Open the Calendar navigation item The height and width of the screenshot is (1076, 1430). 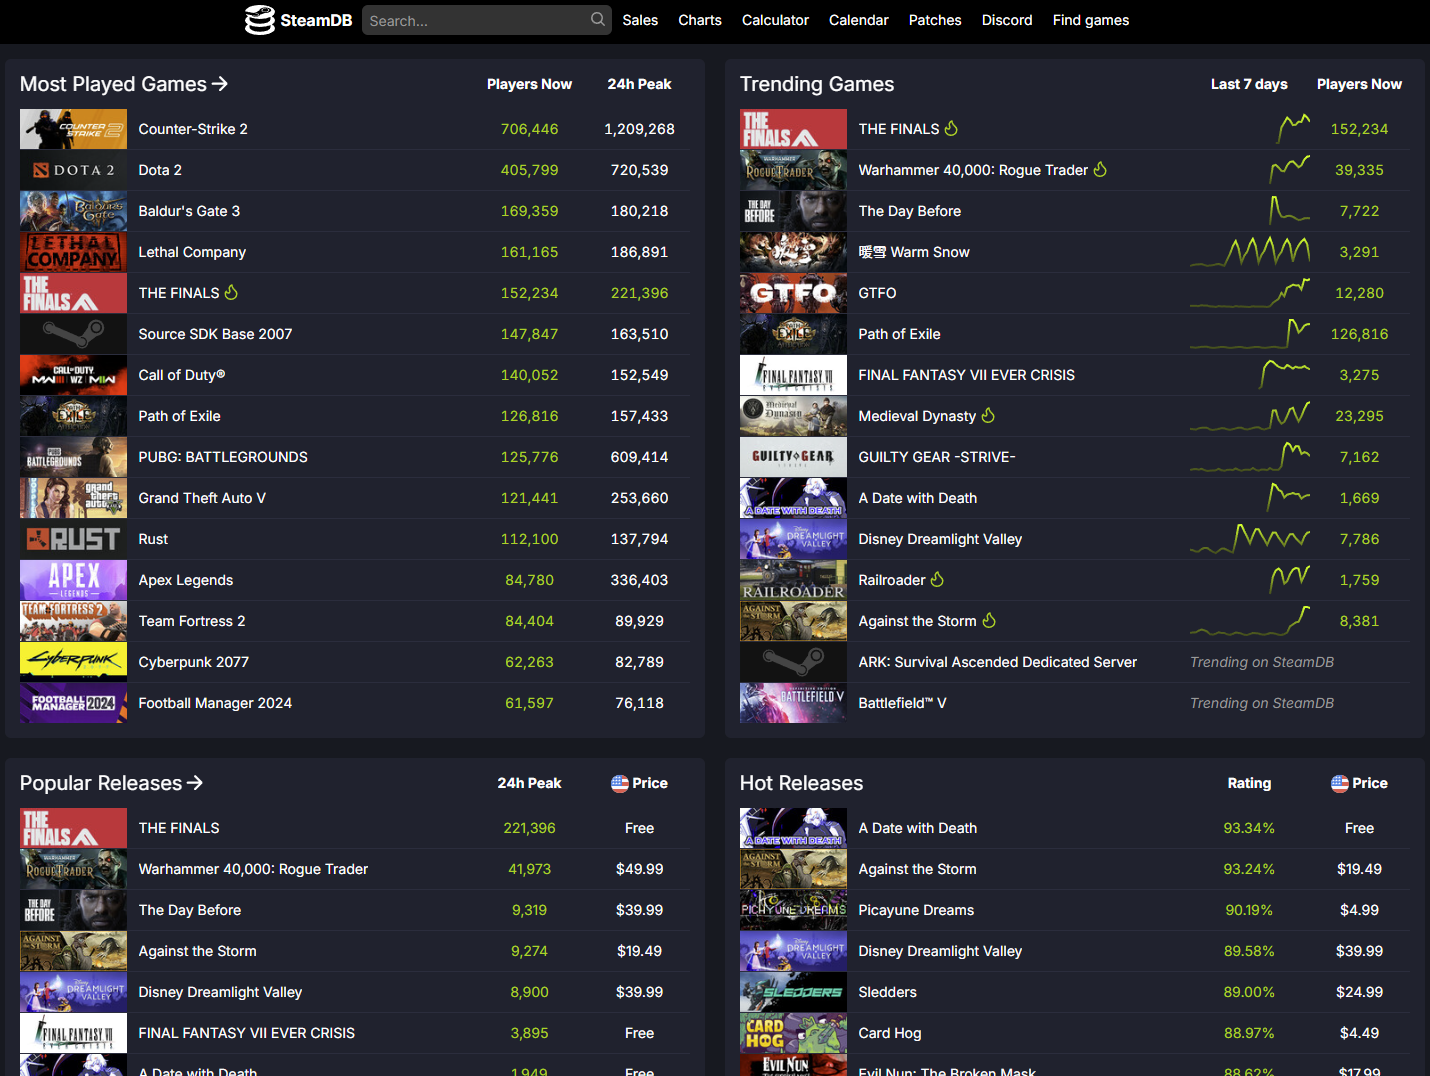pos(859,20)
